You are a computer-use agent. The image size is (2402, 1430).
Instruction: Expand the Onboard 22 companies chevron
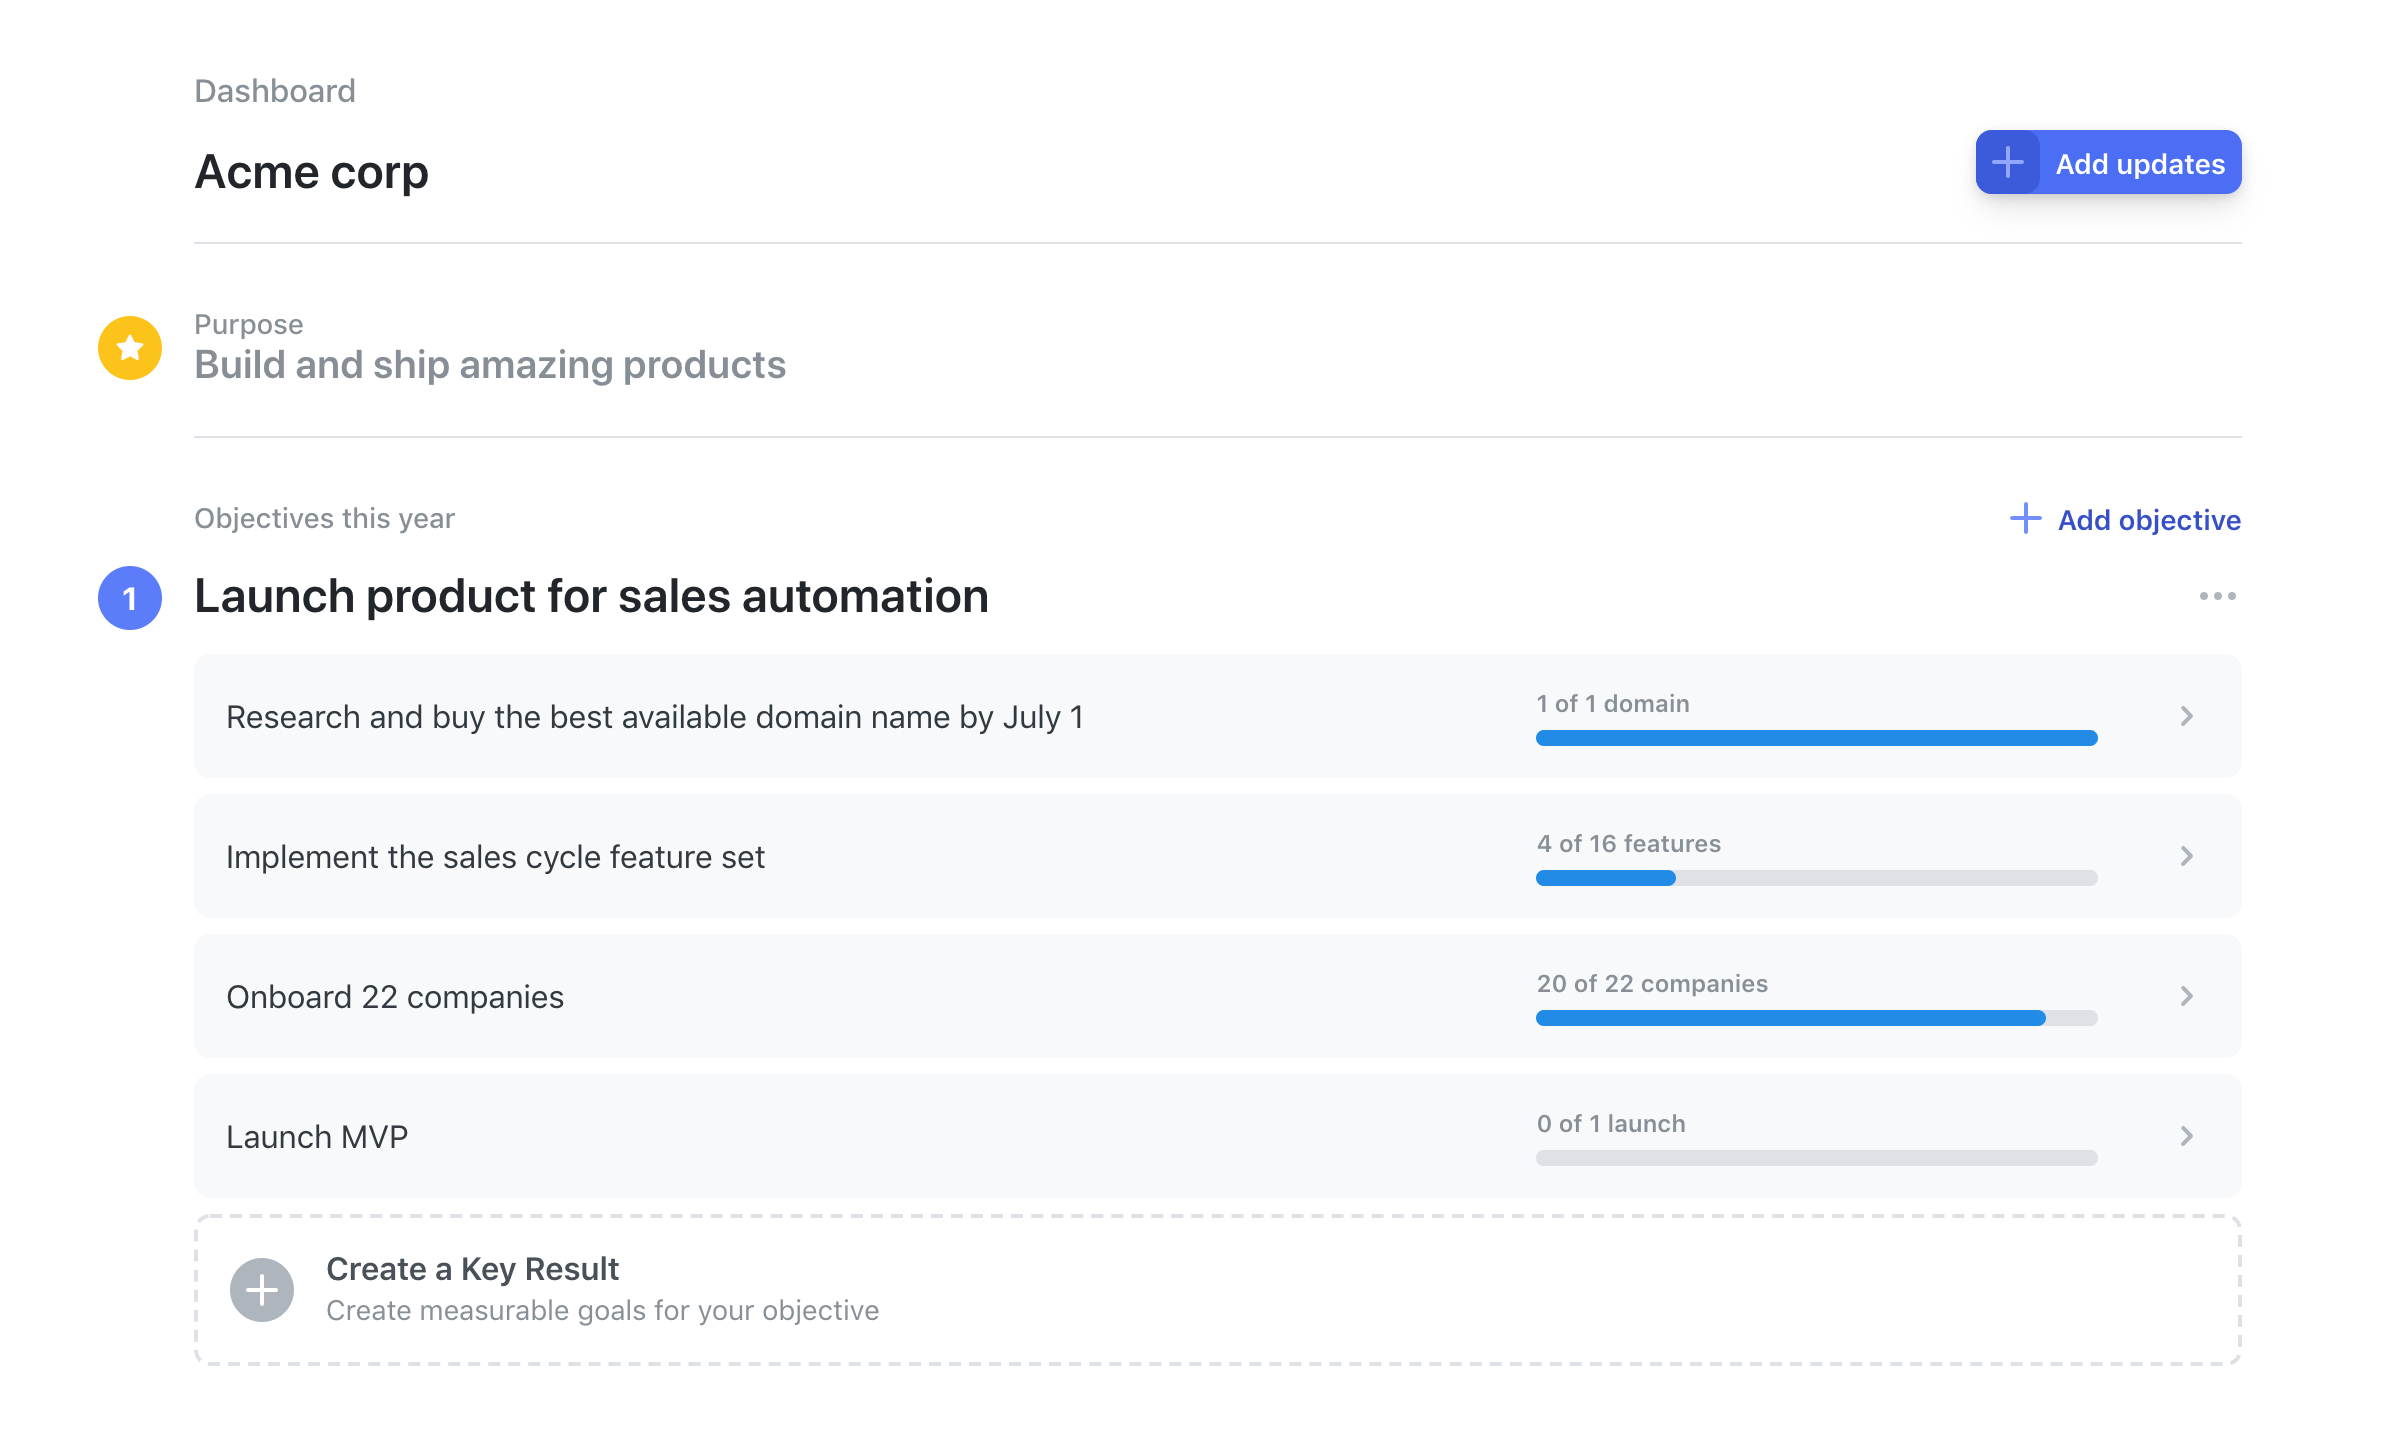coord(2187,996)
